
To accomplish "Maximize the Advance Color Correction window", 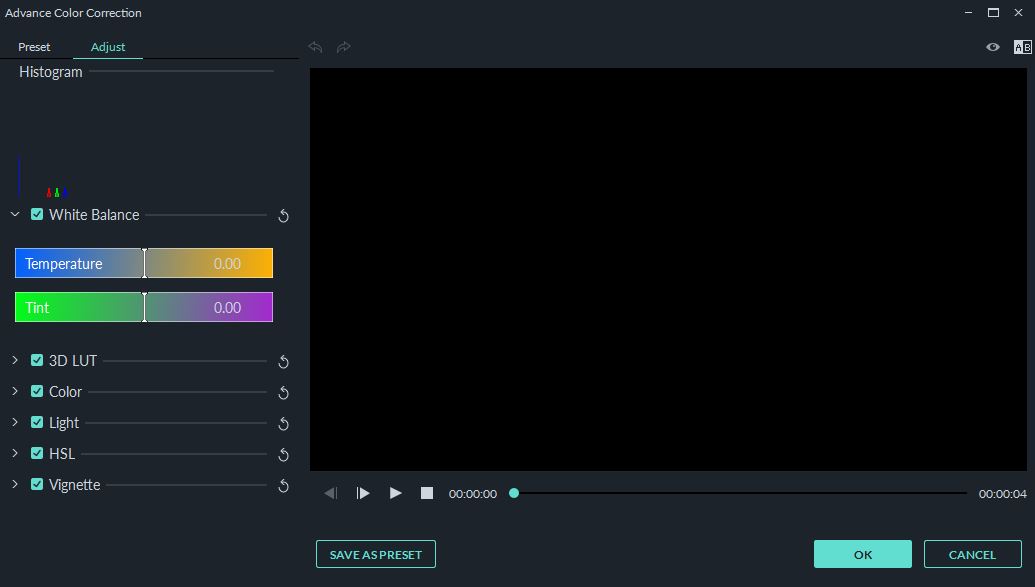I will pos(993,13).
